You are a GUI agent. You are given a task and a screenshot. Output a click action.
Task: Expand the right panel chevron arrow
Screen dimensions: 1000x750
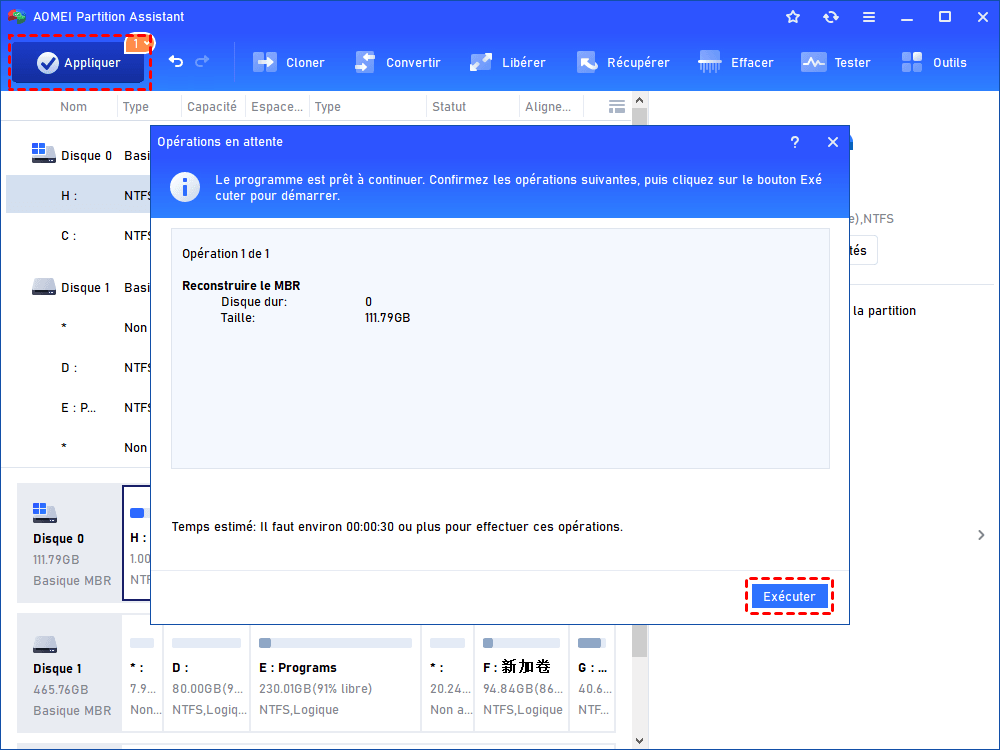coord(981,535)
